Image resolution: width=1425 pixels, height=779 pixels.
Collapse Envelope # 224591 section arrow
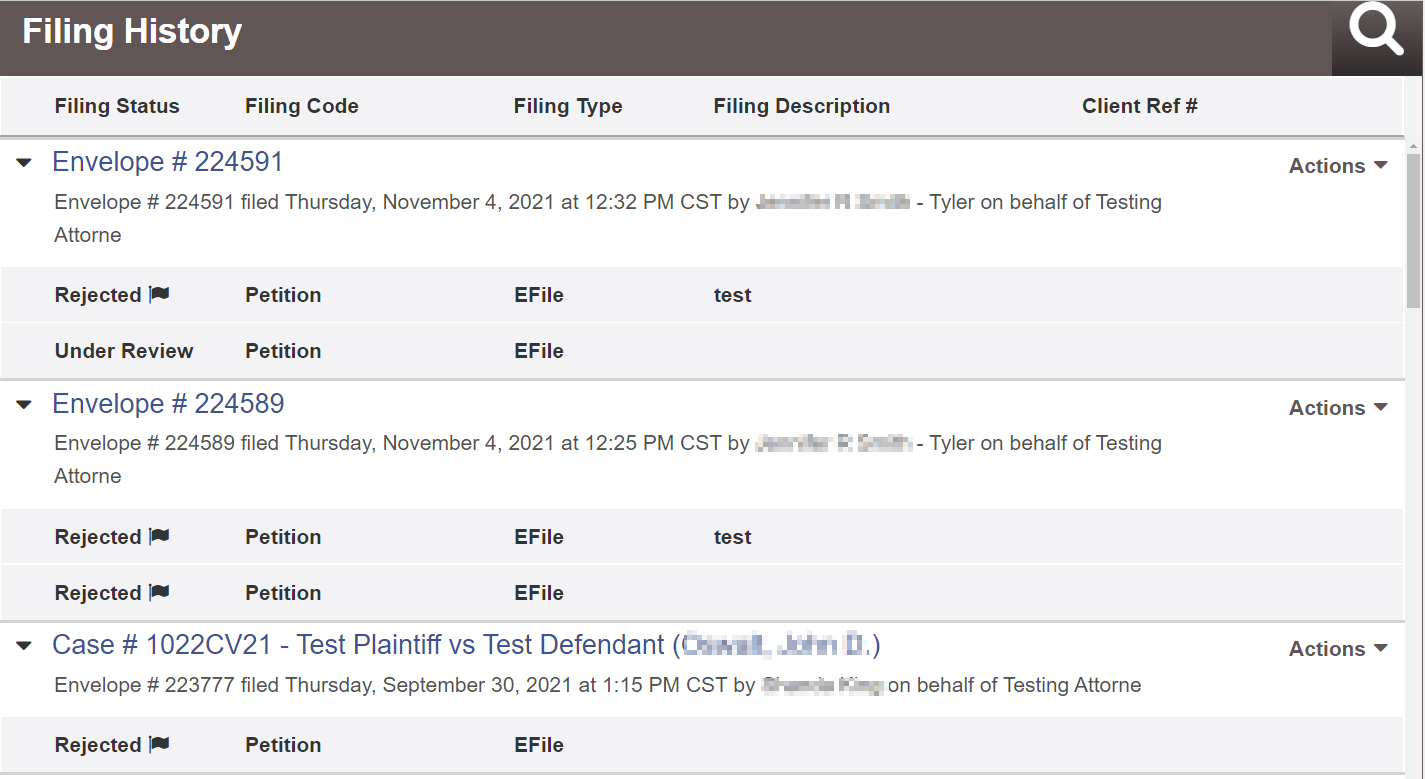pyautogui.click(x=24, y=163)
